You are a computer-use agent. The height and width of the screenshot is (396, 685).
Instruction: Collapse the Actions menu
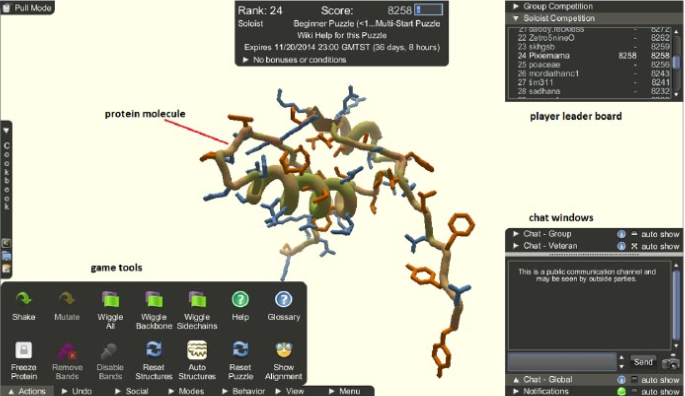27,391
